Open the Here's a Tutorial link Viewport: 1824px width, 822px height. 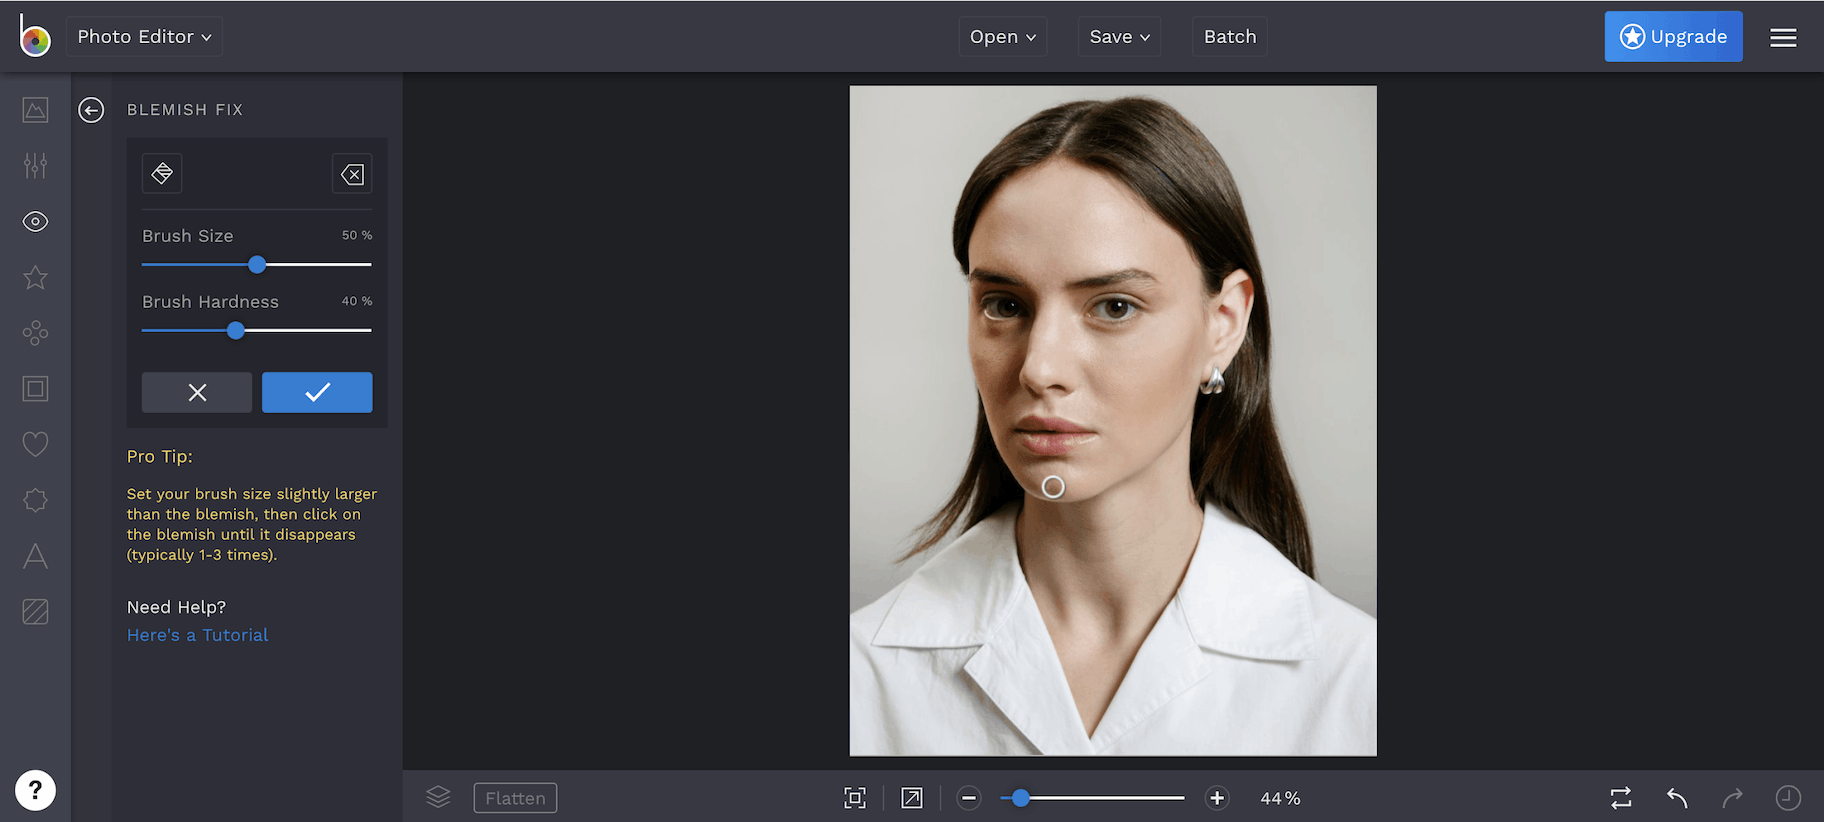coord(197,635)
